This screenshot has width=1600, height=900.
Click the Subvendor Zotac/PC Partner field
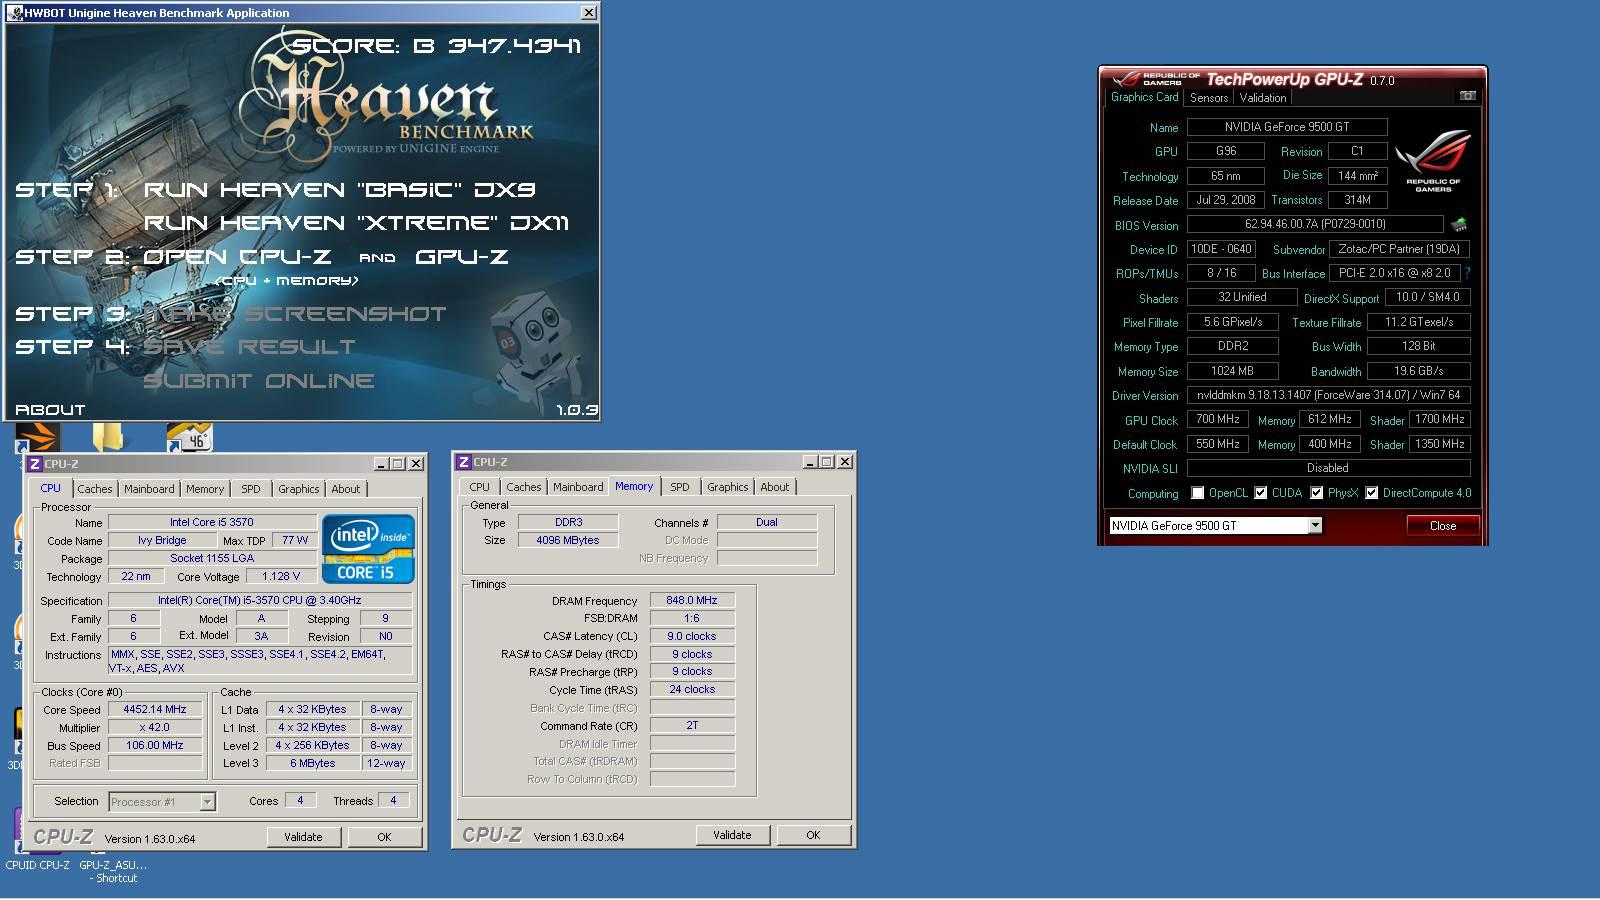coord(1401,249)
